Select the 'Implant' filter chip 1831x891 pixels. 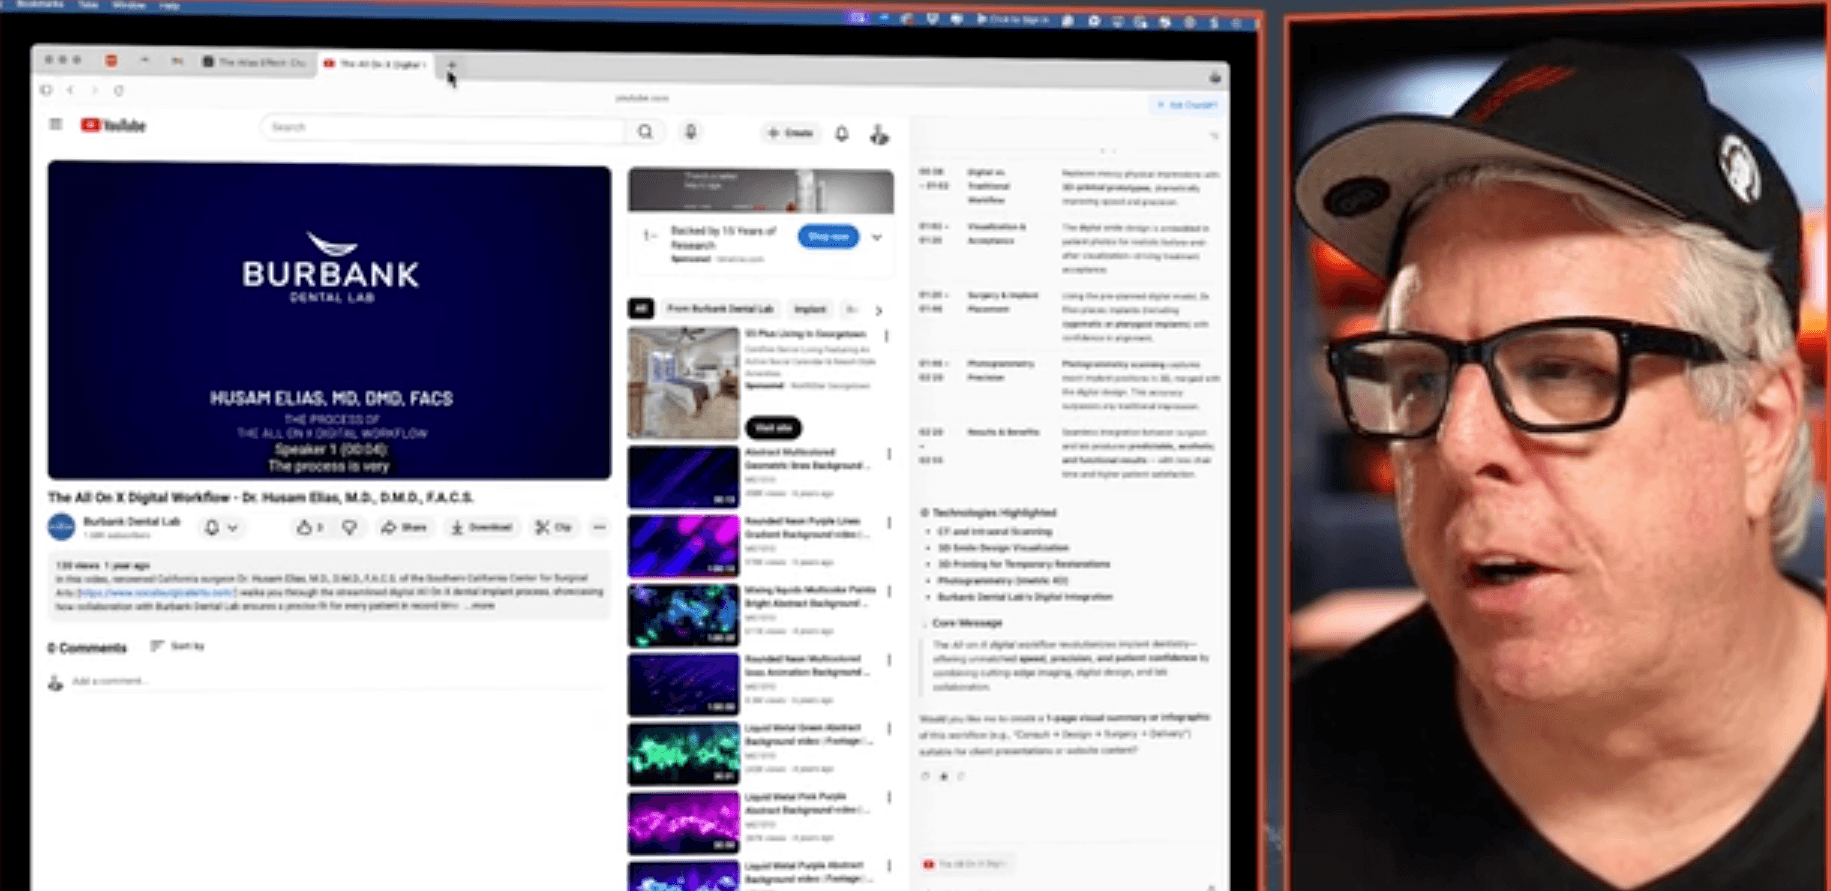coord(810,309)
